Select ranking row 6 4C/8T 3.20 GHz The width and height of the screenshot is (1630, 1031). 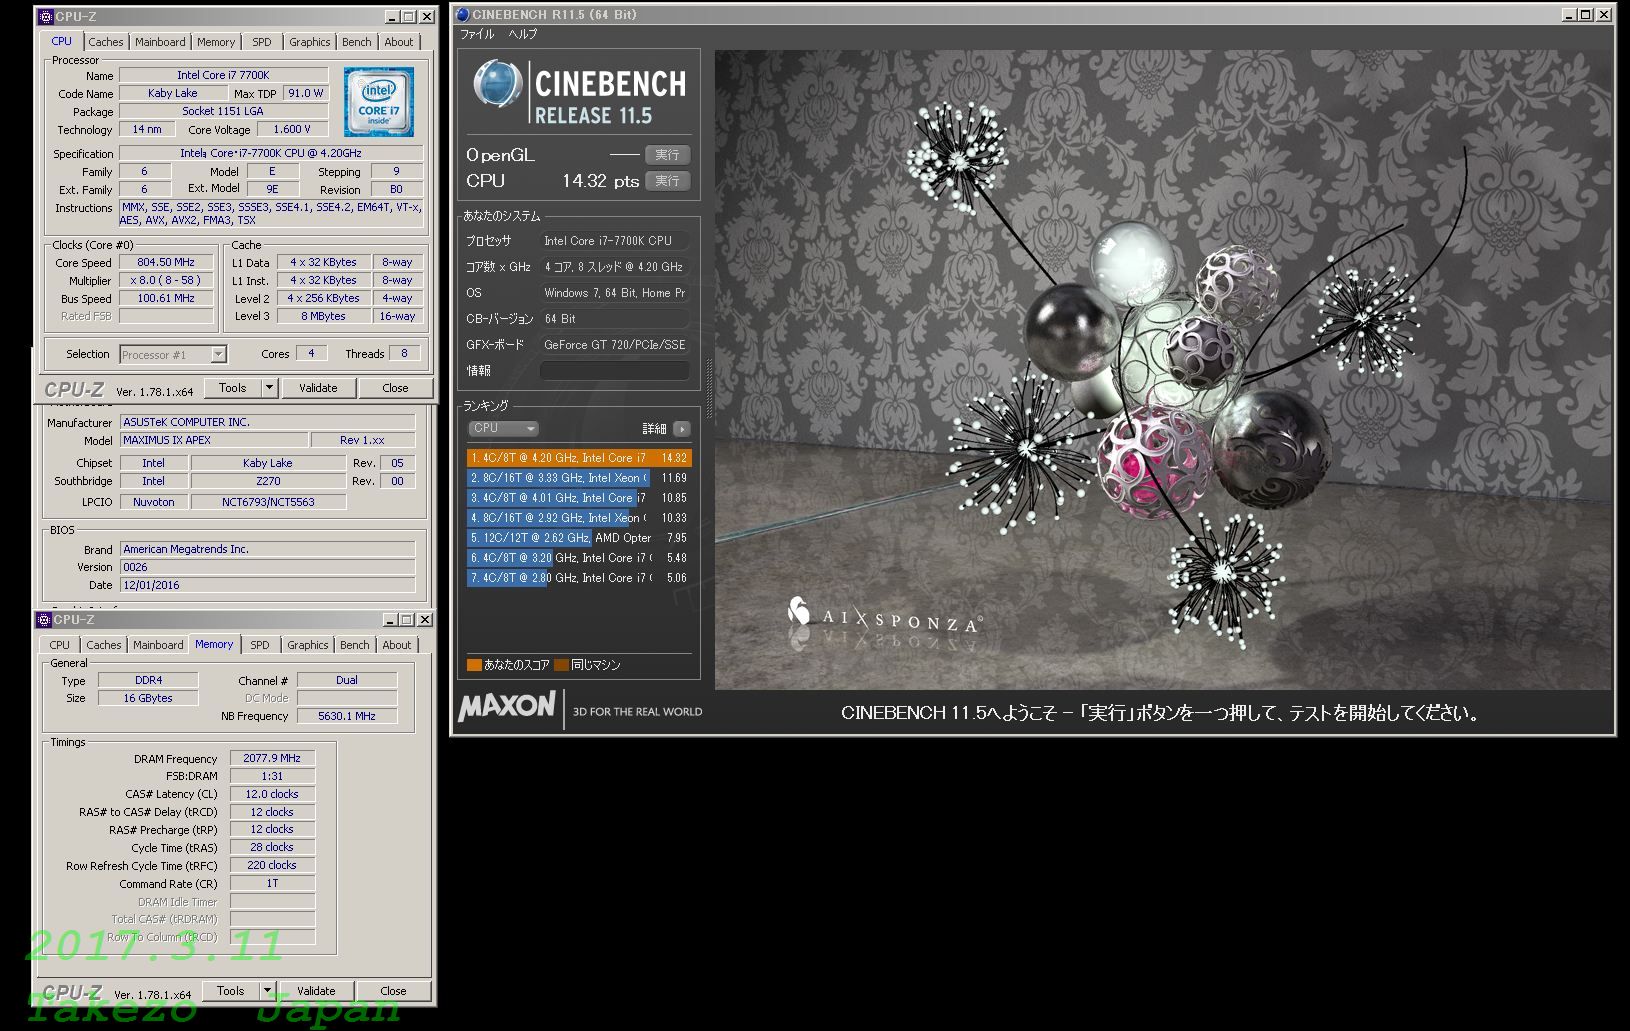579,558
